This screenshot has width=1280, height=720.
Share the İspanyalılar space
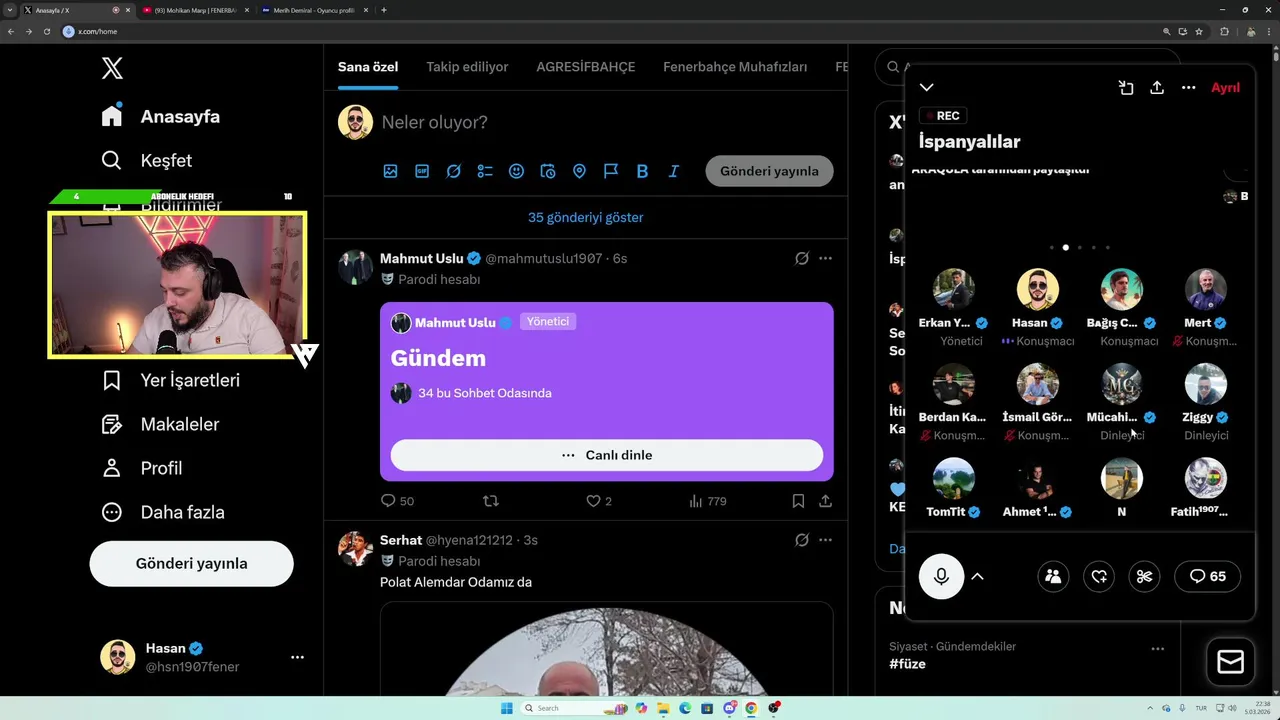pyautogui.click(x=1157, y=88)
